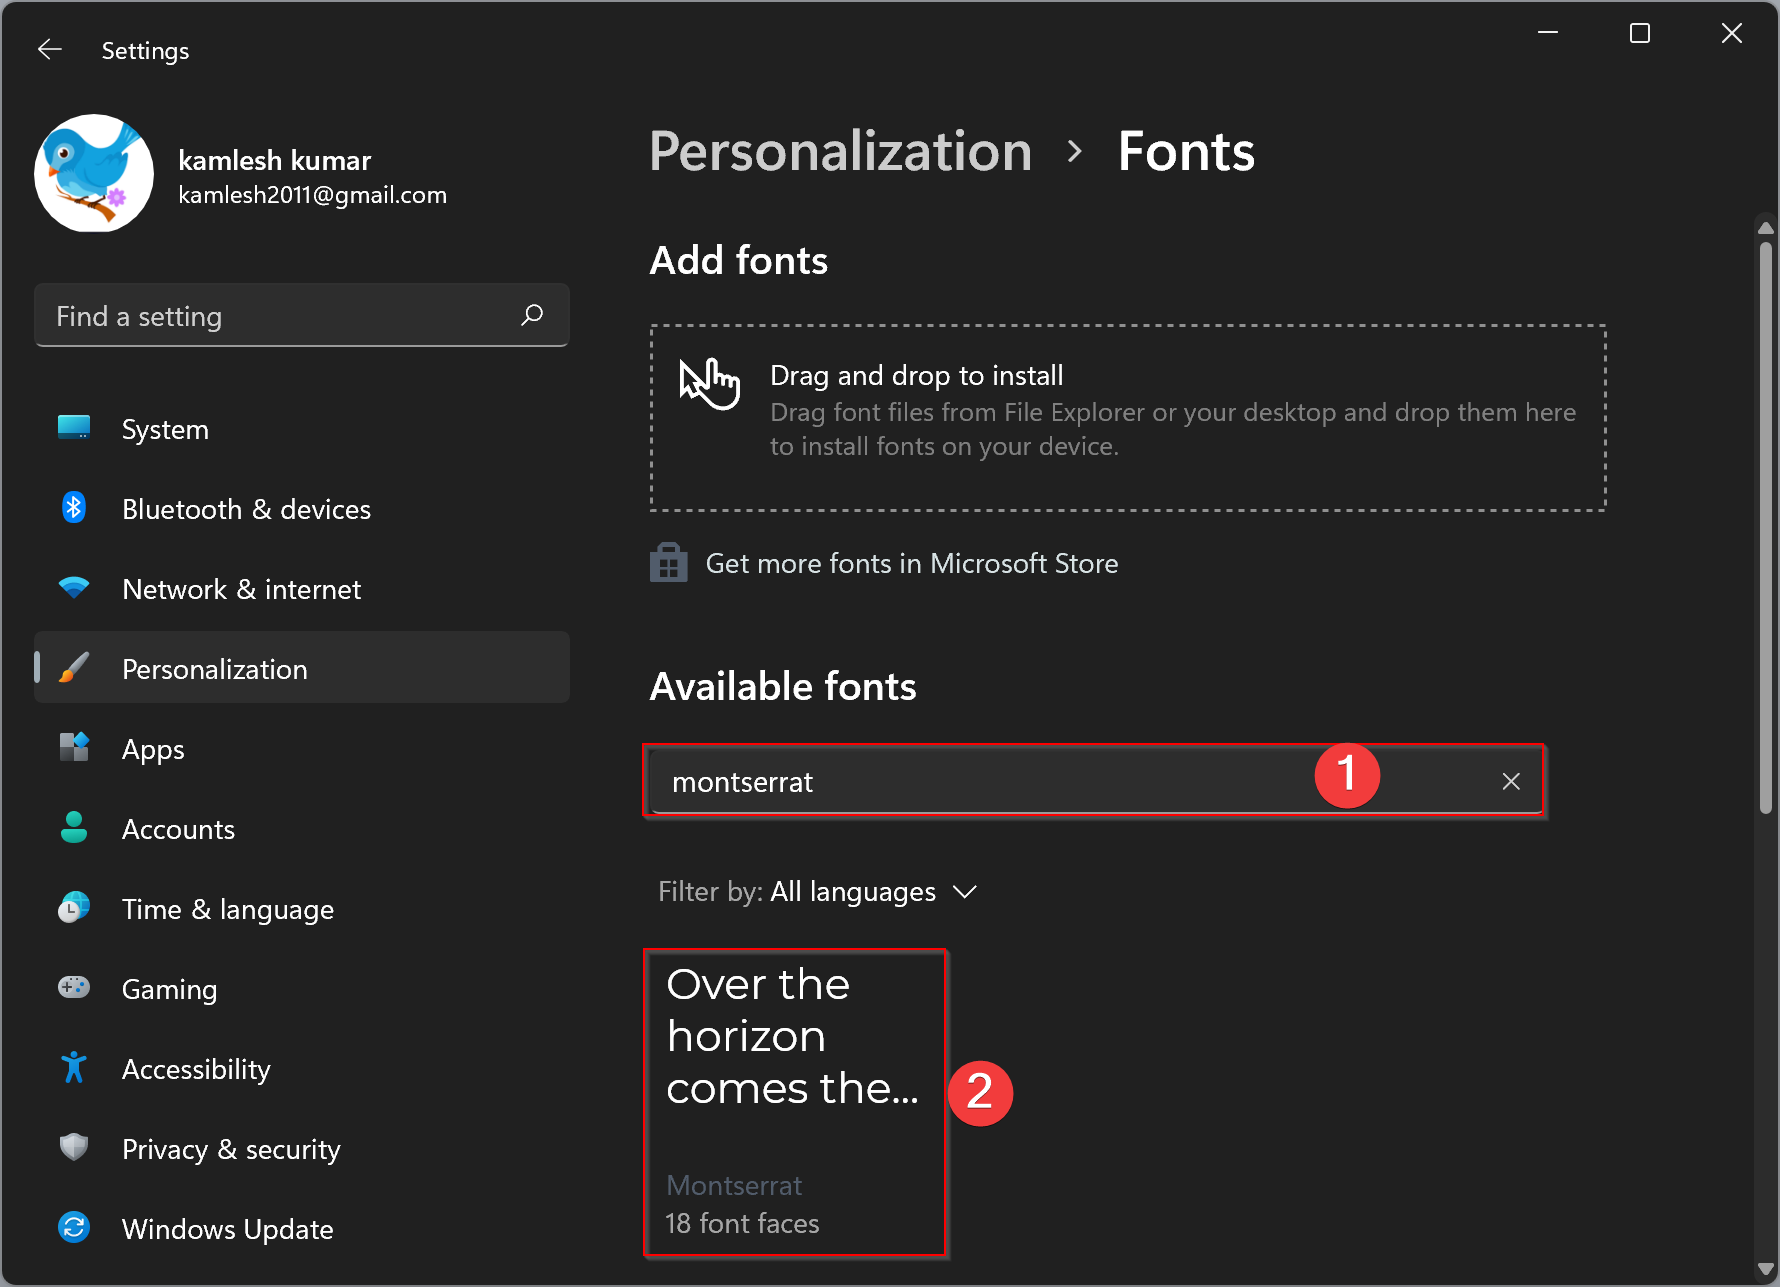Open the Montserrat font card
Viewport: 1780px width, 1287px height.
[x=795, y=1102]
